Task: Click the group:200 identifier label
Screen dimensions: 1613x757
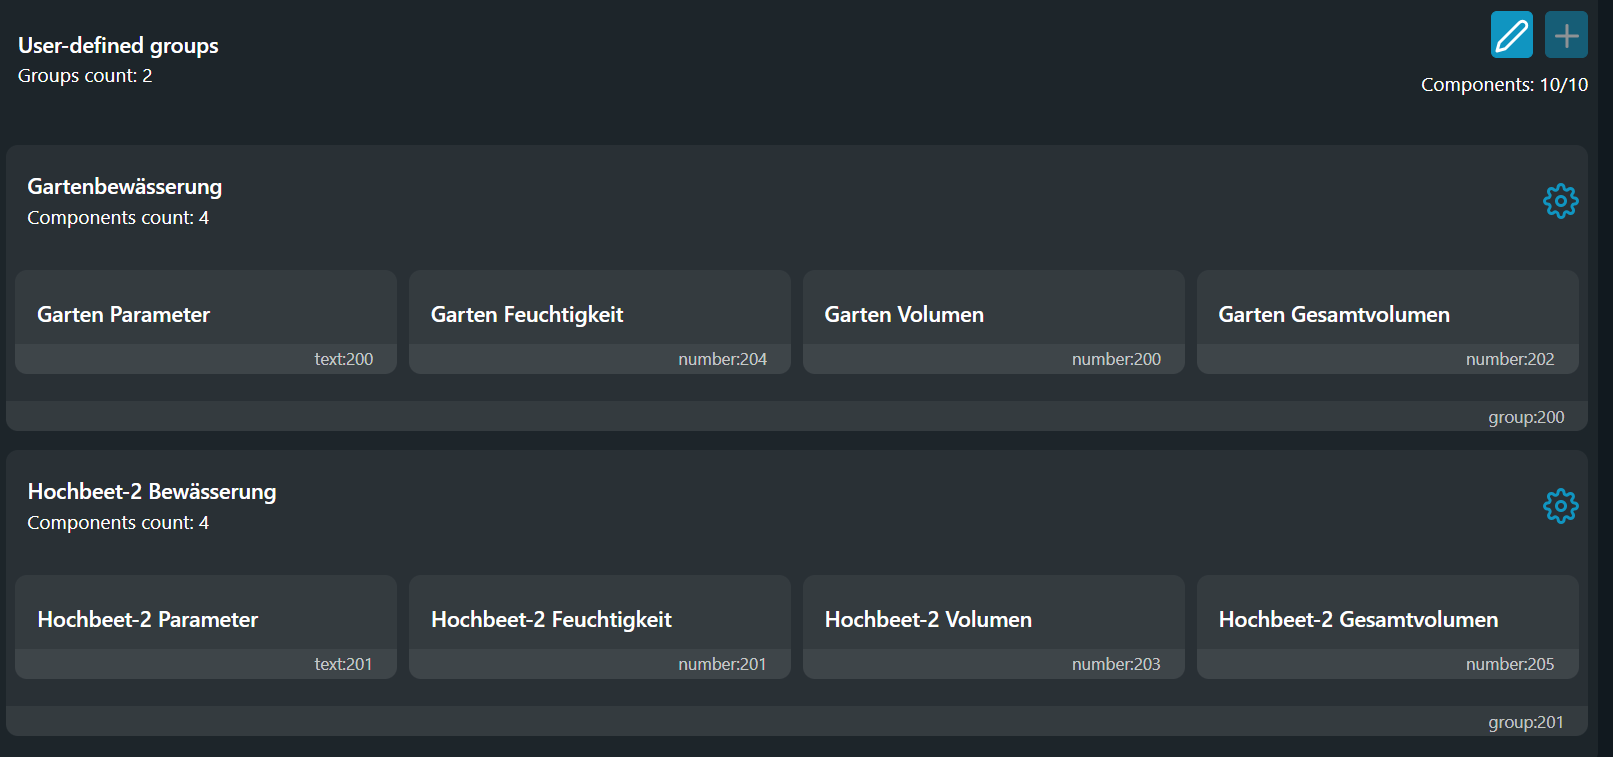Action: pyautogui.click(x=1526, y=417)
